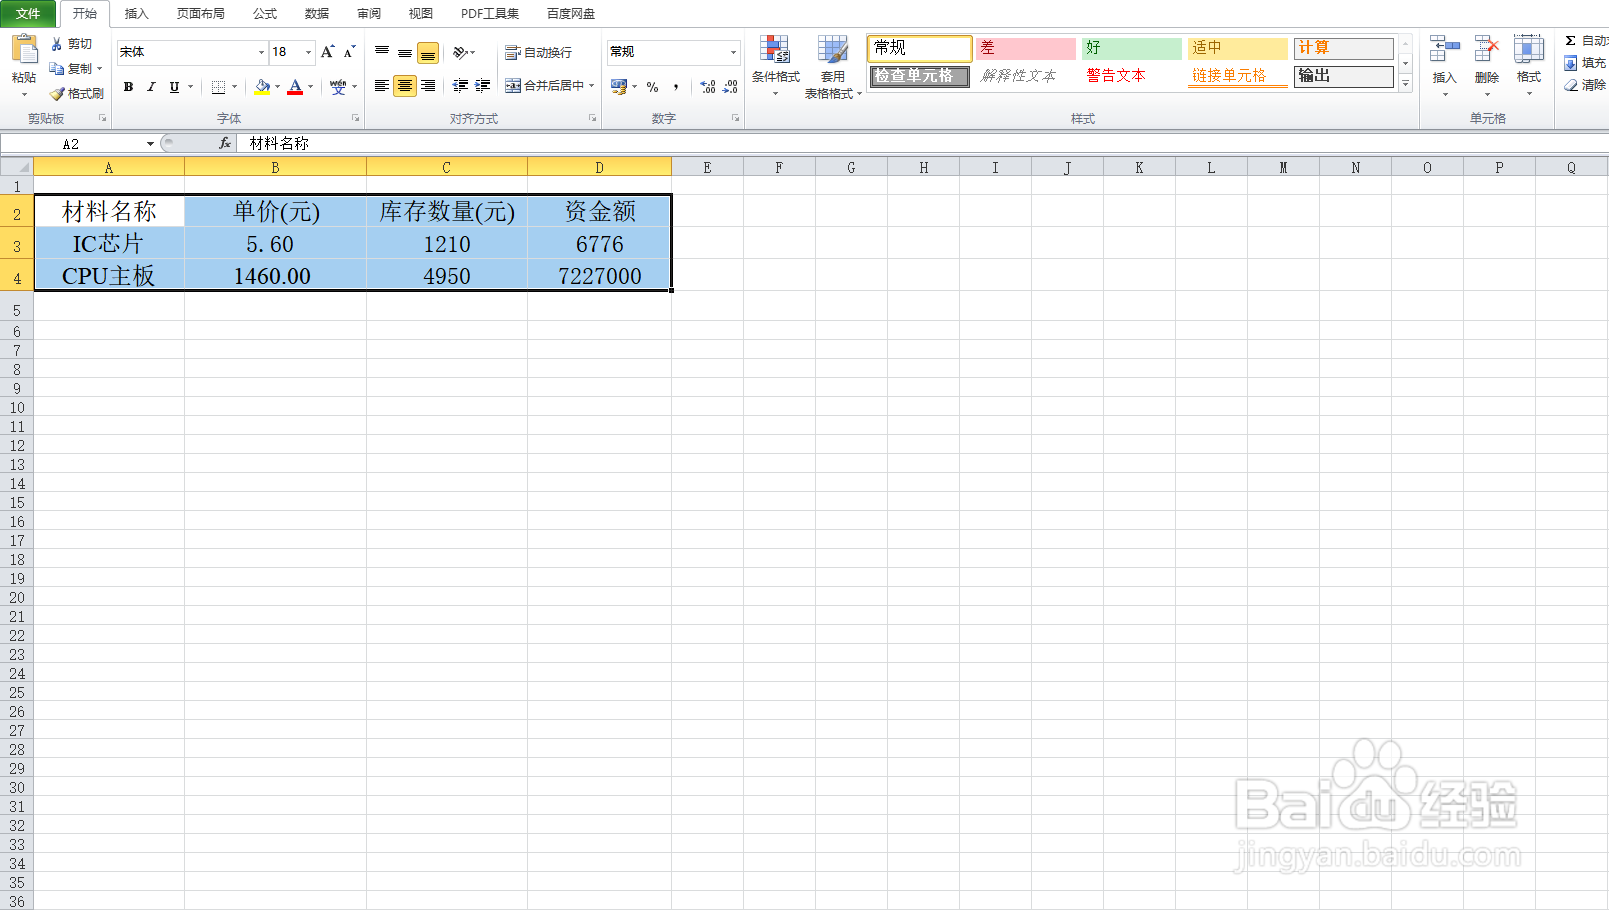Expand the fill color dropdown arrow

click(x=277, y=87)
